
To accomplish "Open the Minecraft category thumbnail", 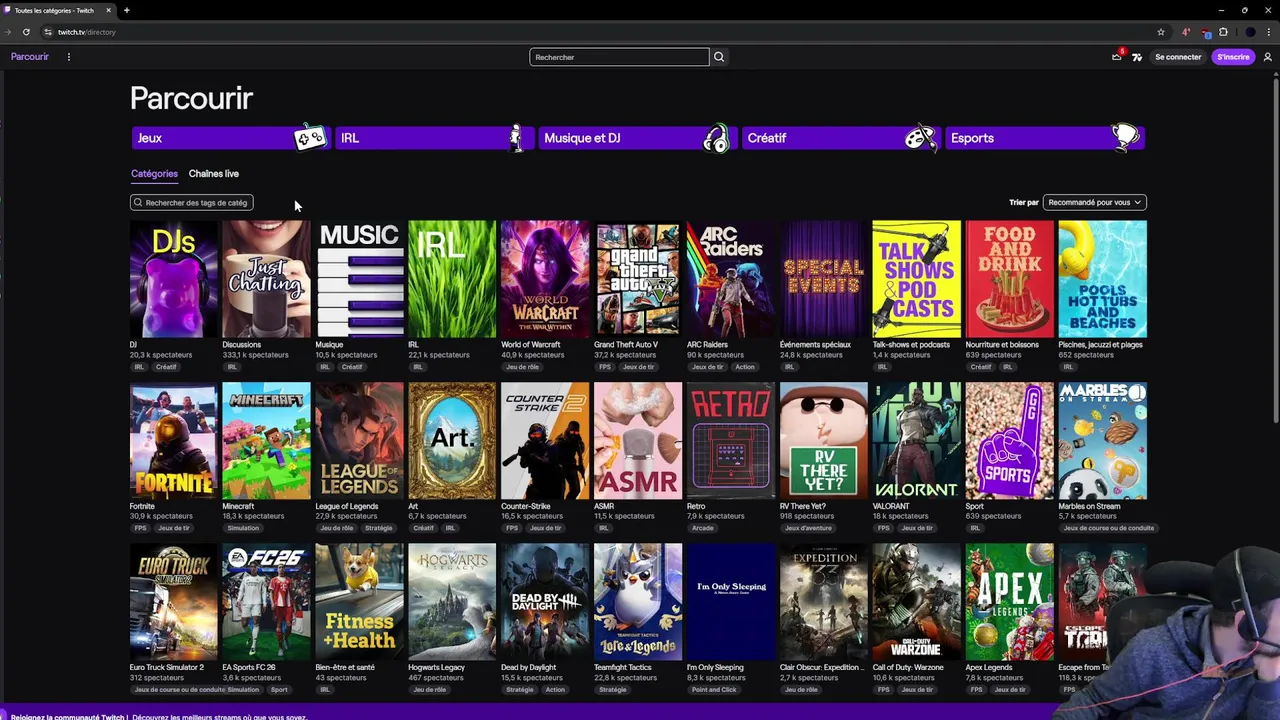I will [x=266, y=441].
